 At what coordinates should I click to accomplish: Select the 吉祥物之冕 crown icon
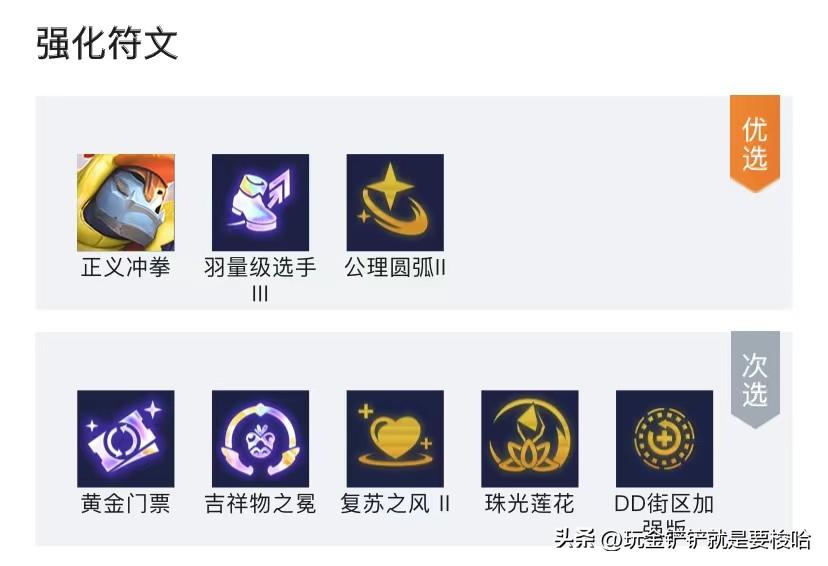click(x=260, y=439)
